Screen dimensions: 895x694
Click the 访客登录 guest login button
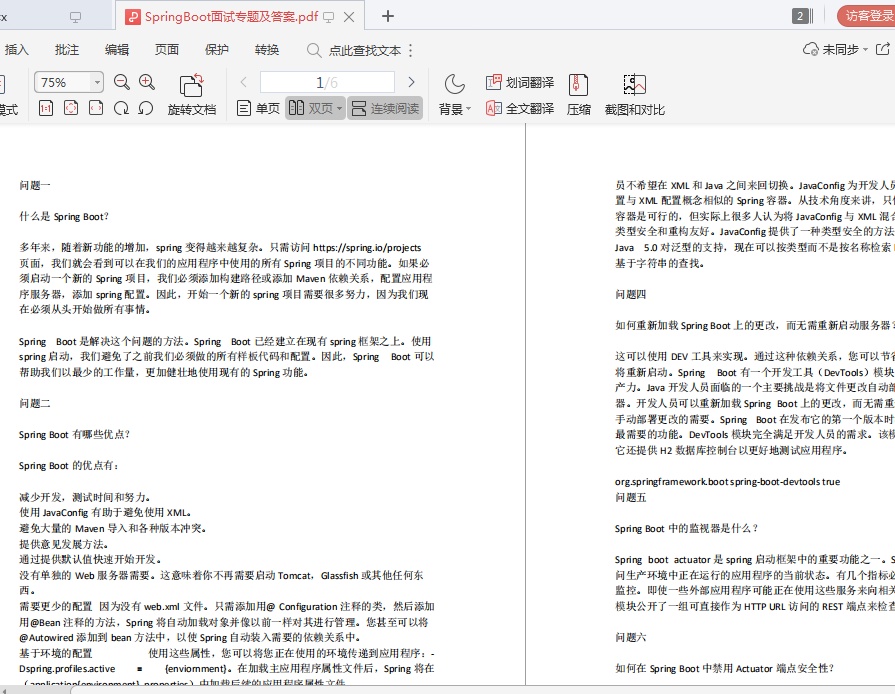tap(866, 16)
